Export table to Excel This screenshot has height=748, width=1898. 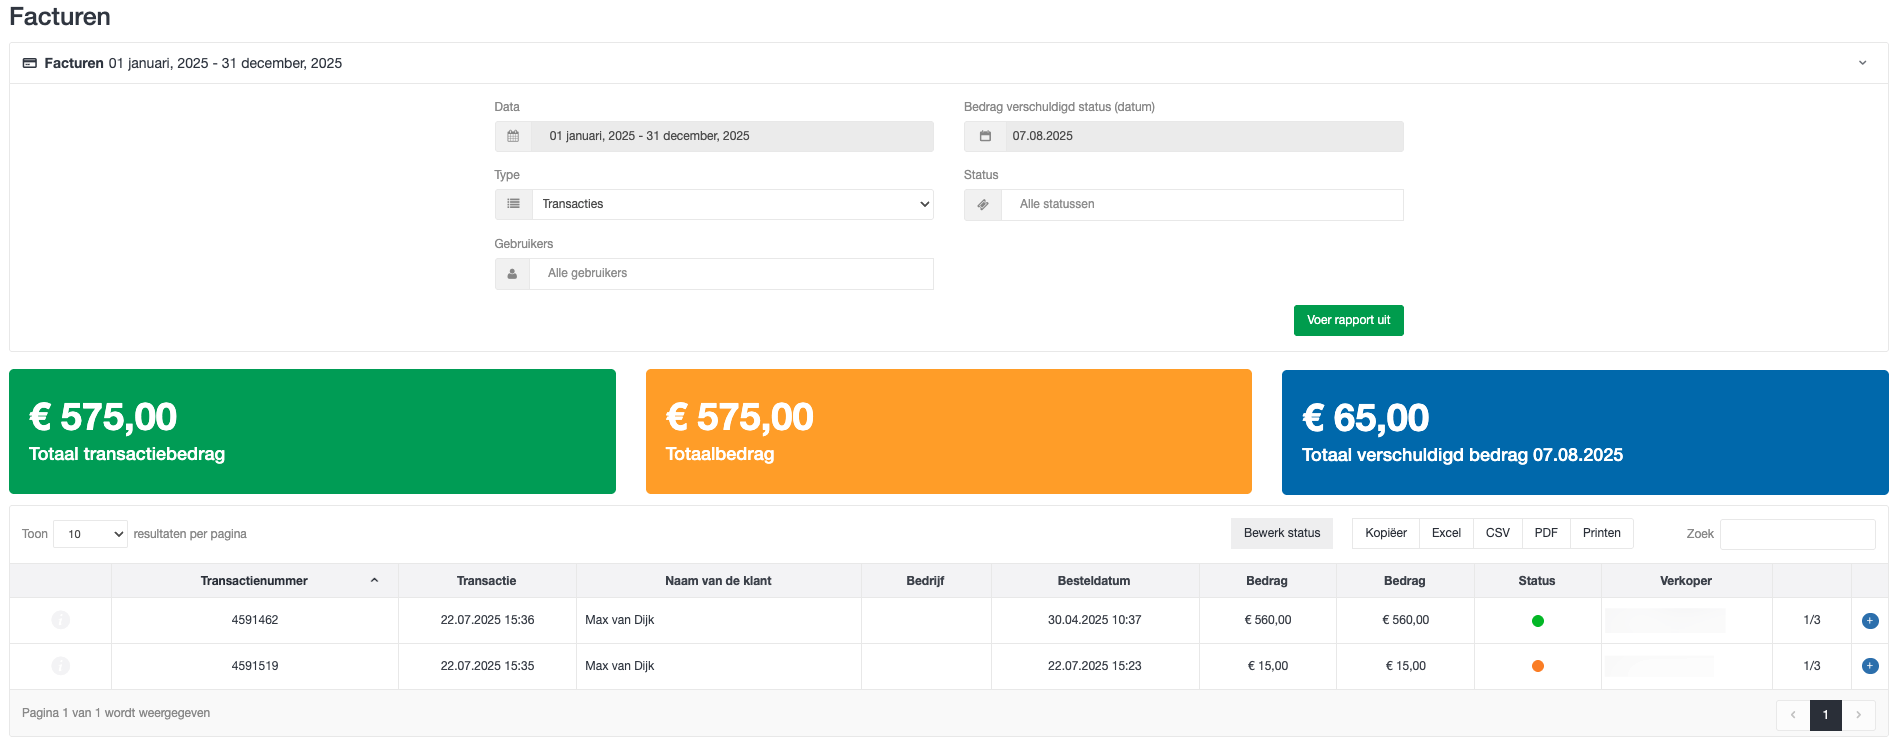tap(1446, 533)
